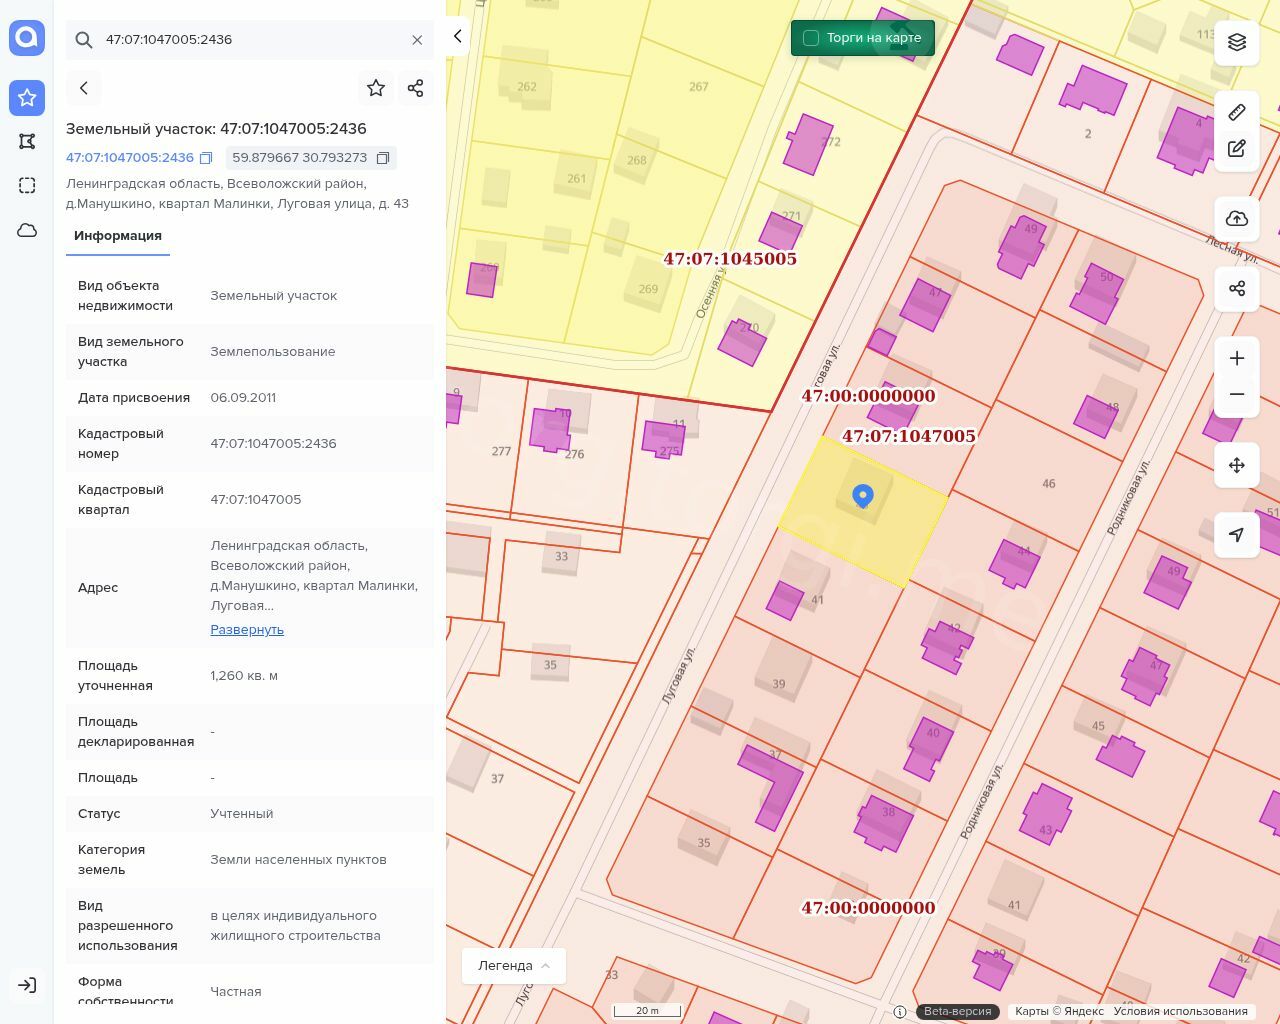Open the Favorites section in sidebar
1280x1024 pixels.
click(27, 98)
